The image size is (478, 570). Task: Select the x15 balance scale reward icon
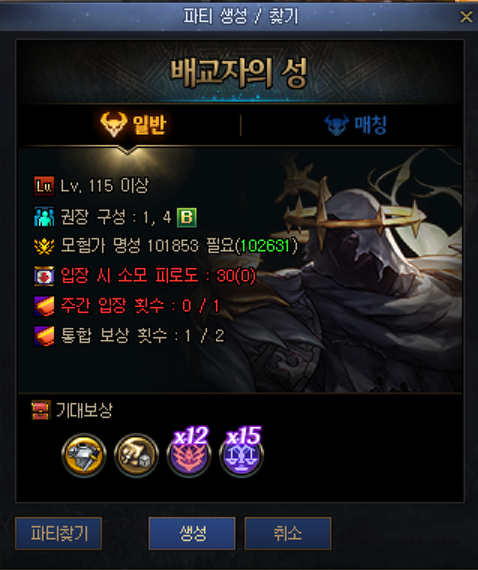coord(241,452)
